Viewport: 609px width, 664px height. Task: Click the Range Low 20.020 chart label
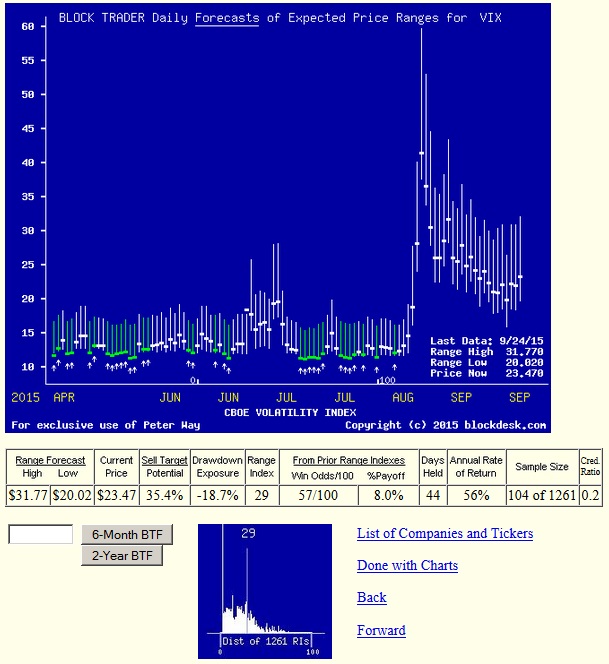pos(487,362)
